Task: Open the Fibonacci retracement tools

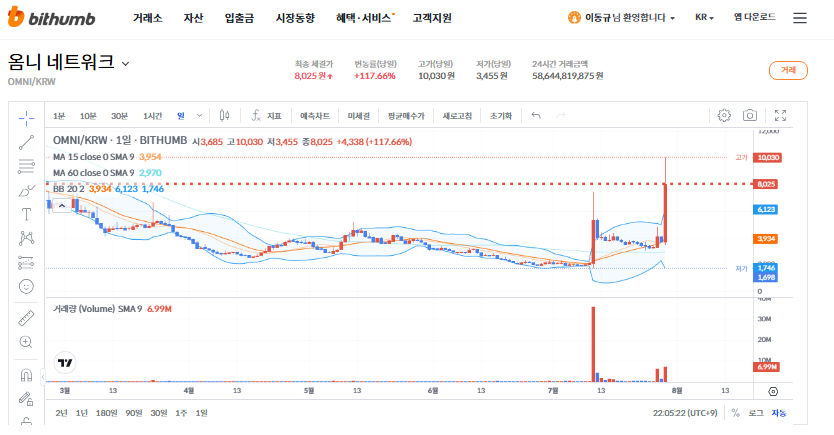Action: (26, 166)
